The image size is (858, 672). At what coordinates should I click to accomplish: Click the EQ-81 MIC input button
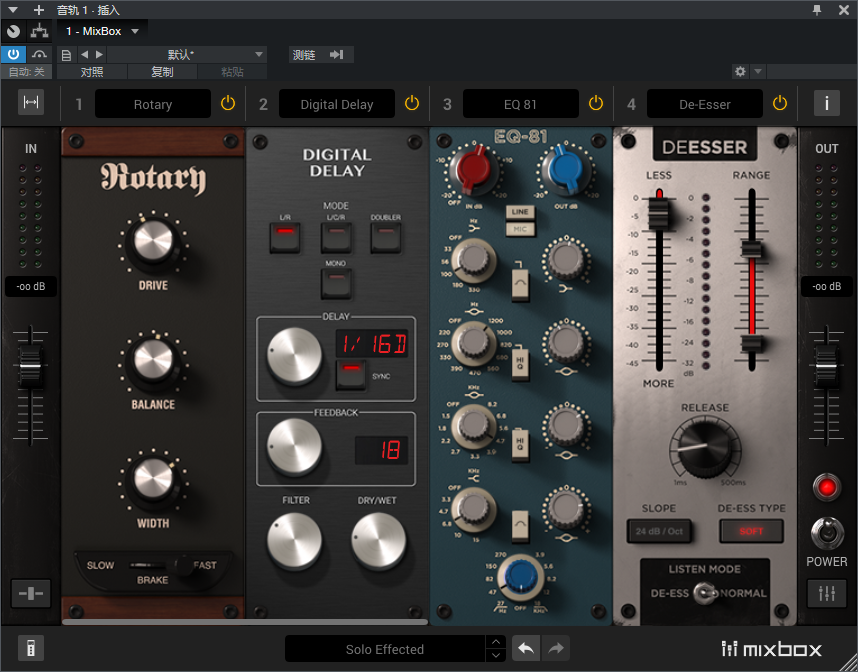click(x=520, y=229)
